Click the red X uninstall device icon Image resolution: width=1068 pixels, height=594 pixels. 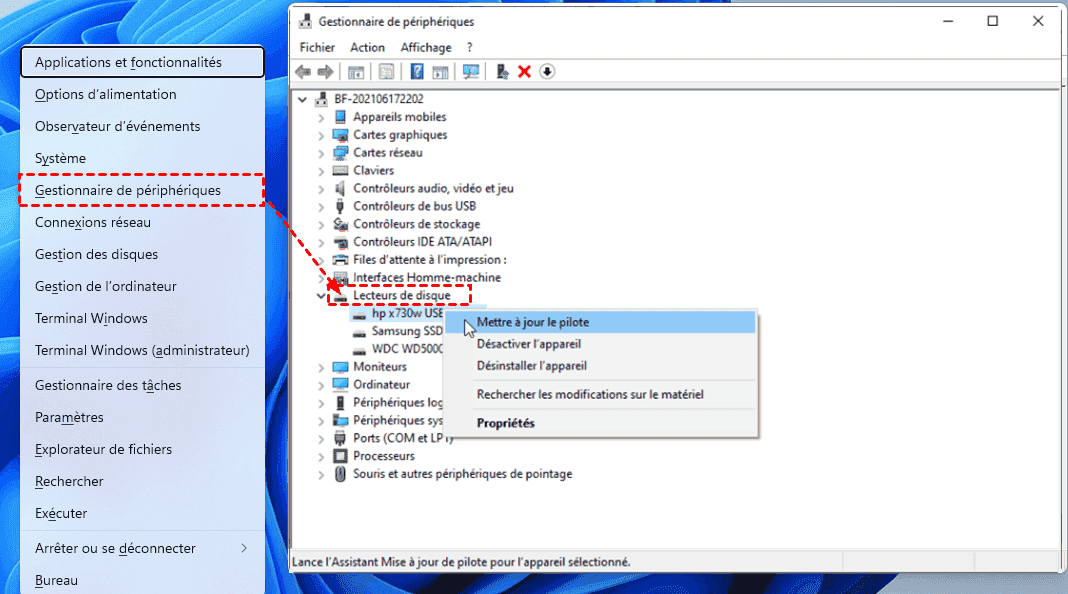click(x=524, y=72)
